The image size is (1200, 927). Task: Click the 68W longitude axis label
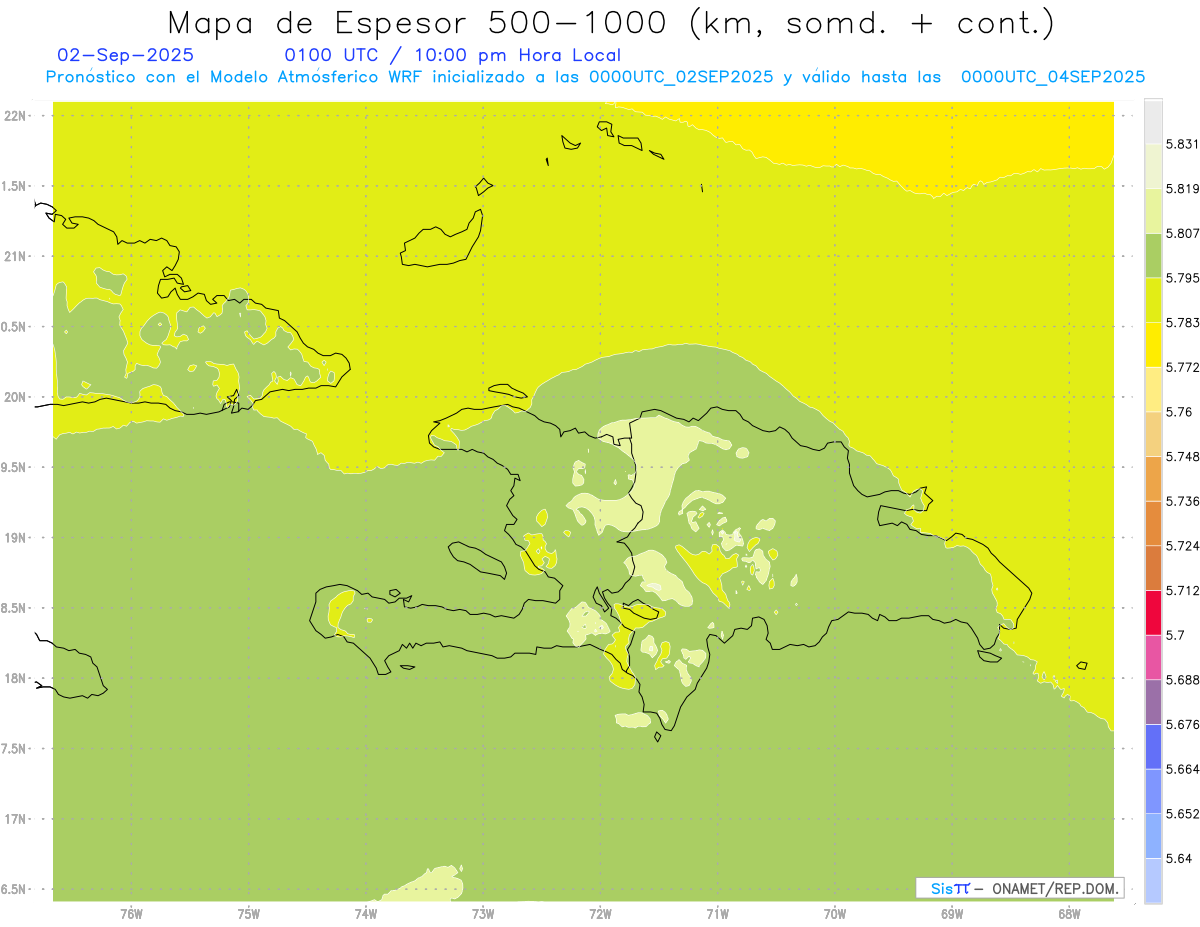[x=1069, y=914]
